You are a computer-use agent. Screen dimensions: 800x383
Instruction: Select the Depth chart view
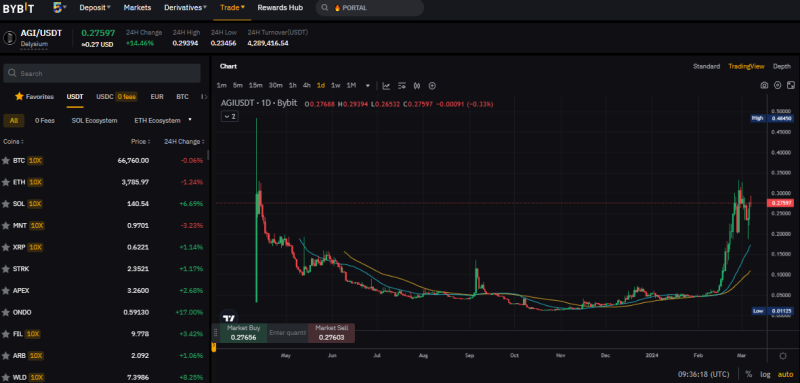[x=782, y=66]
